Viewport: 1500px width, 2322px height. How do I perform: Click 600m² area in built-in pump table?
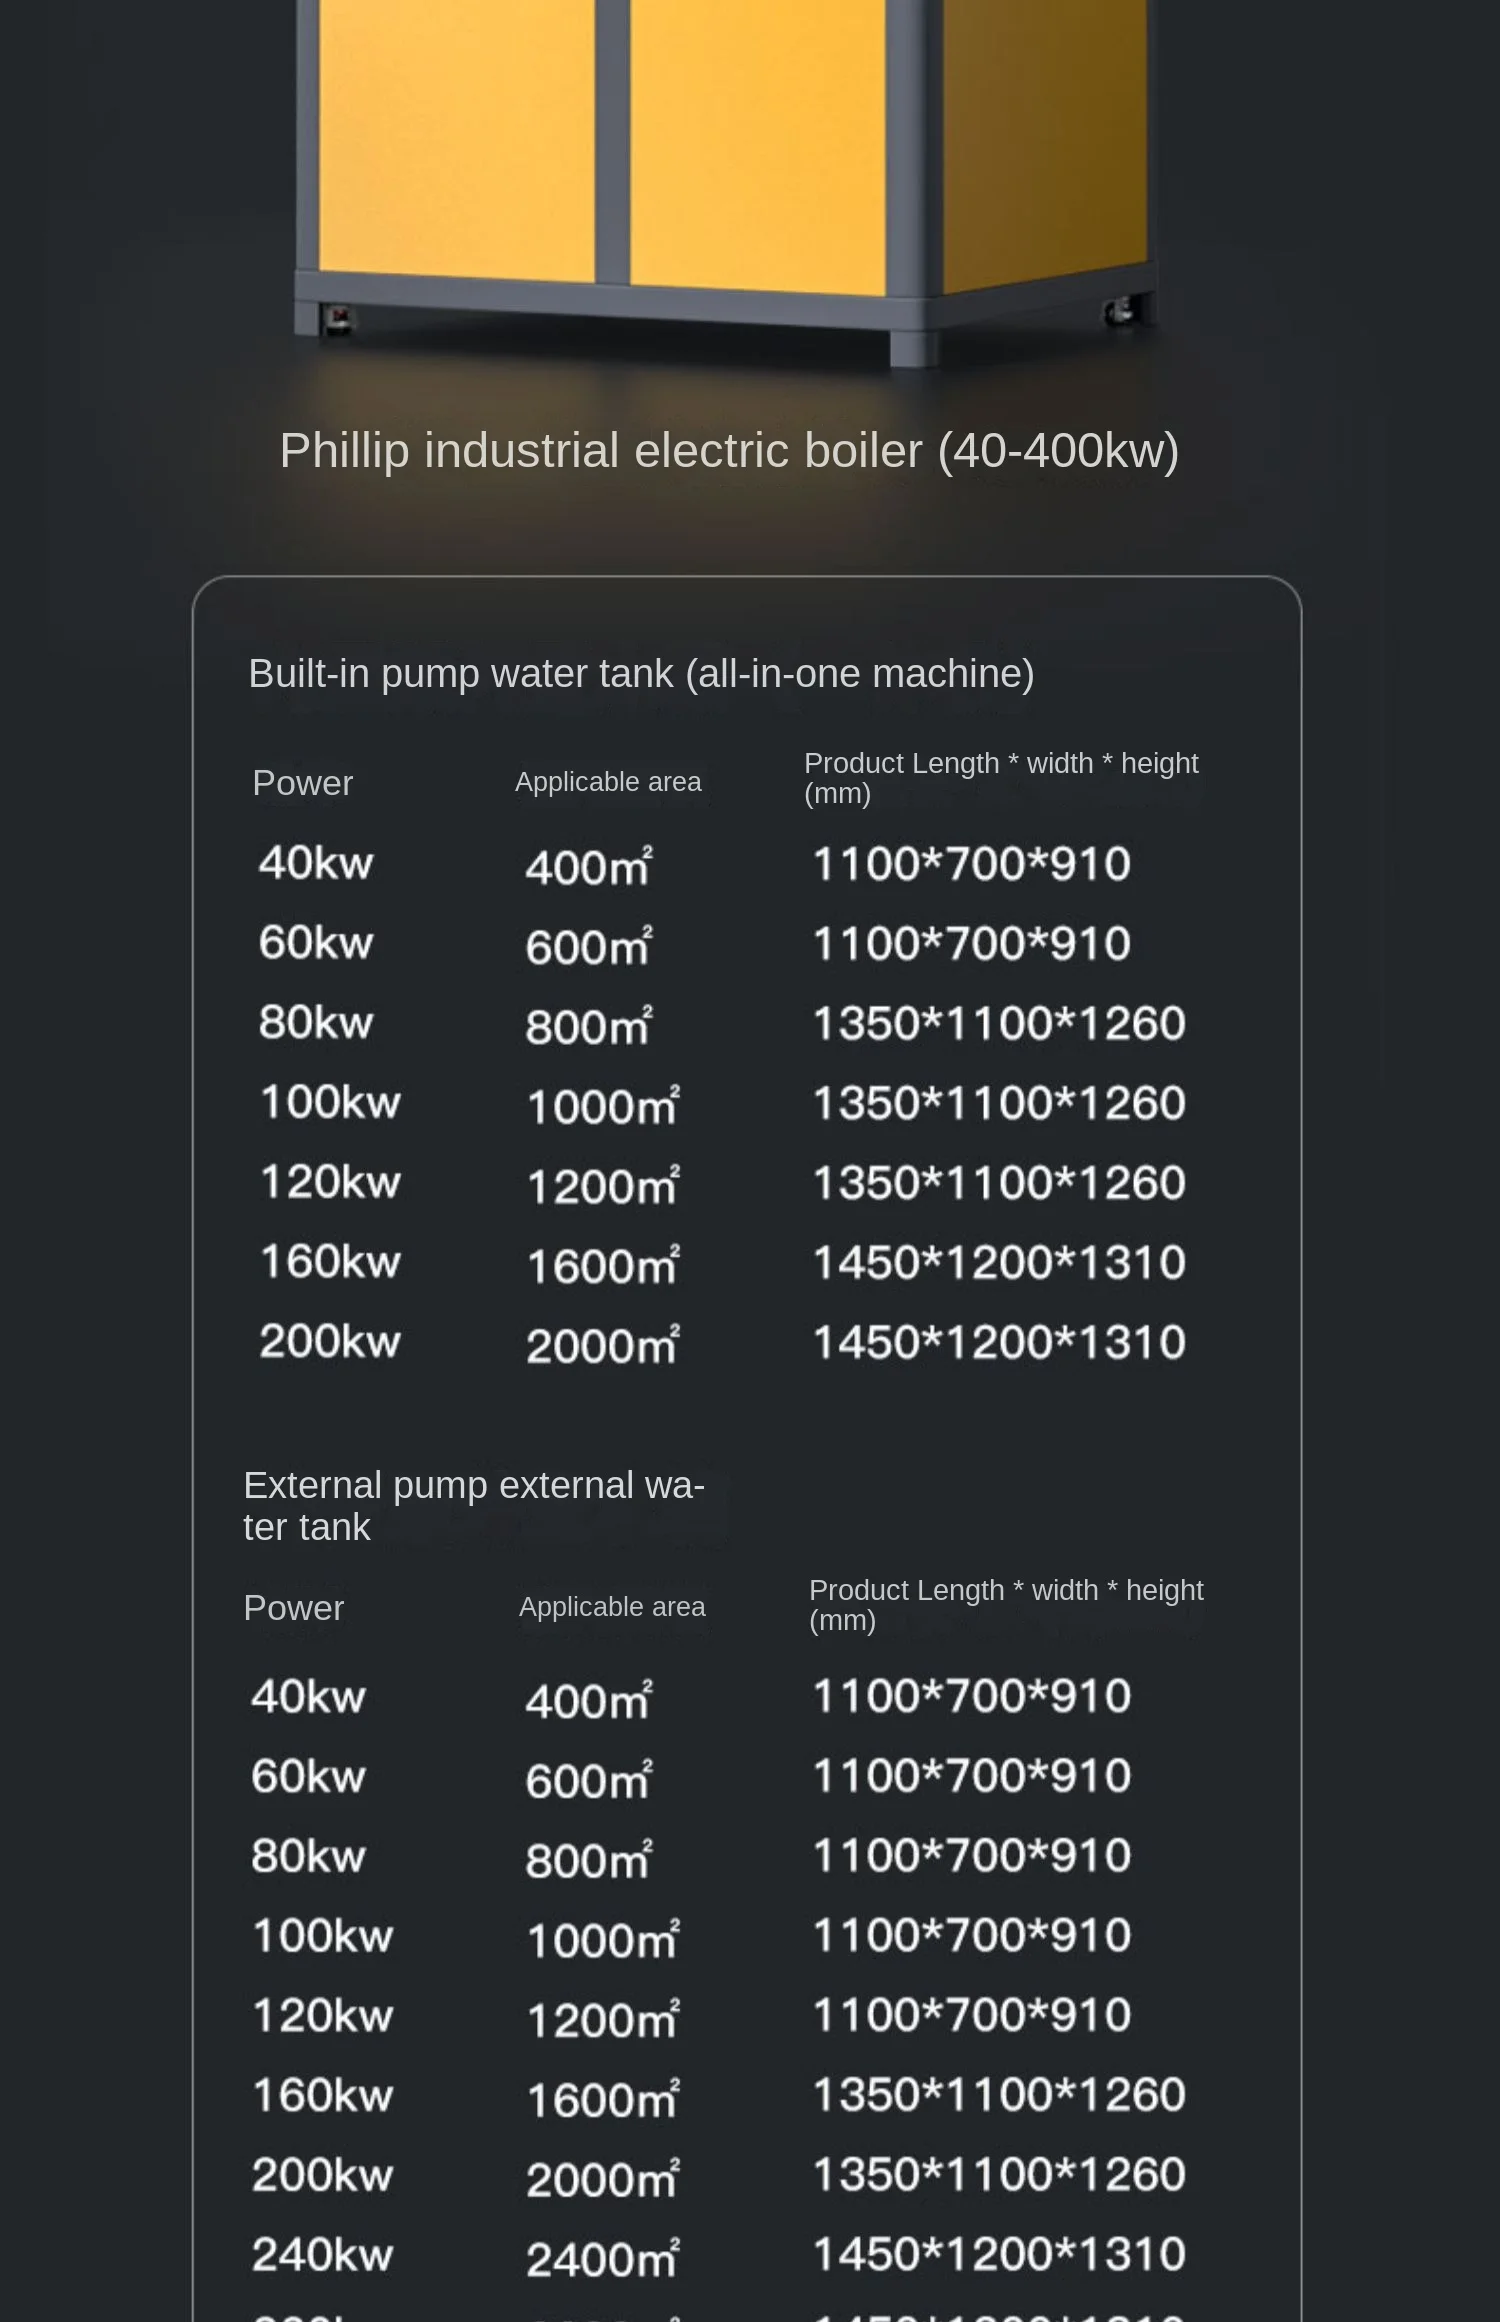pyautogui.click(x=589, y=946)
